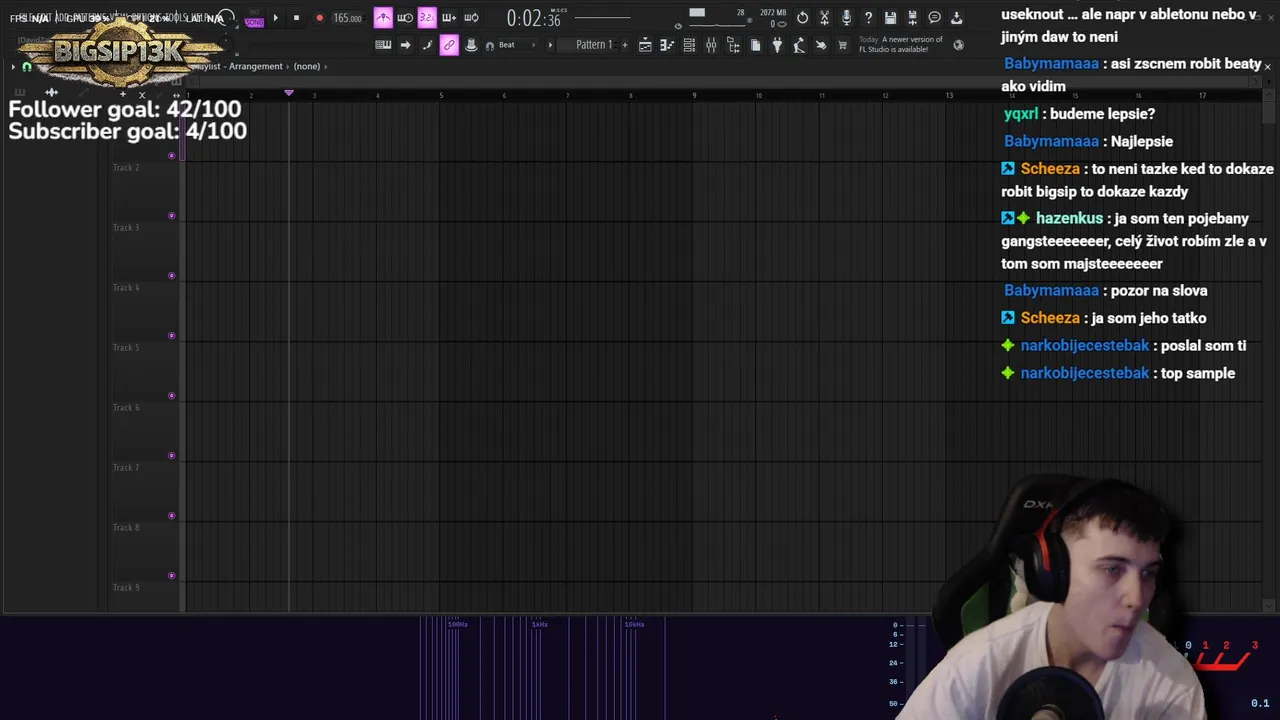This screenshot has height=720, width=1280.
Task: Toggle the blend recording overdub button
Action: (x=449, y=17)
